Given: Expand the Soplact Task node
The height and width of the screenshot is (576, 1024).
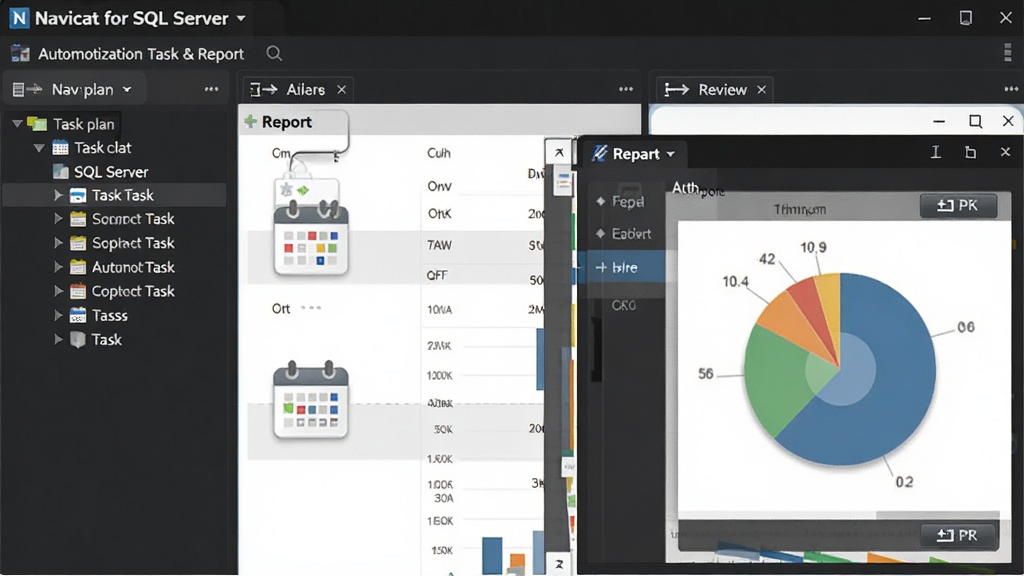Looking at the screenshot, I should [57, 242].
